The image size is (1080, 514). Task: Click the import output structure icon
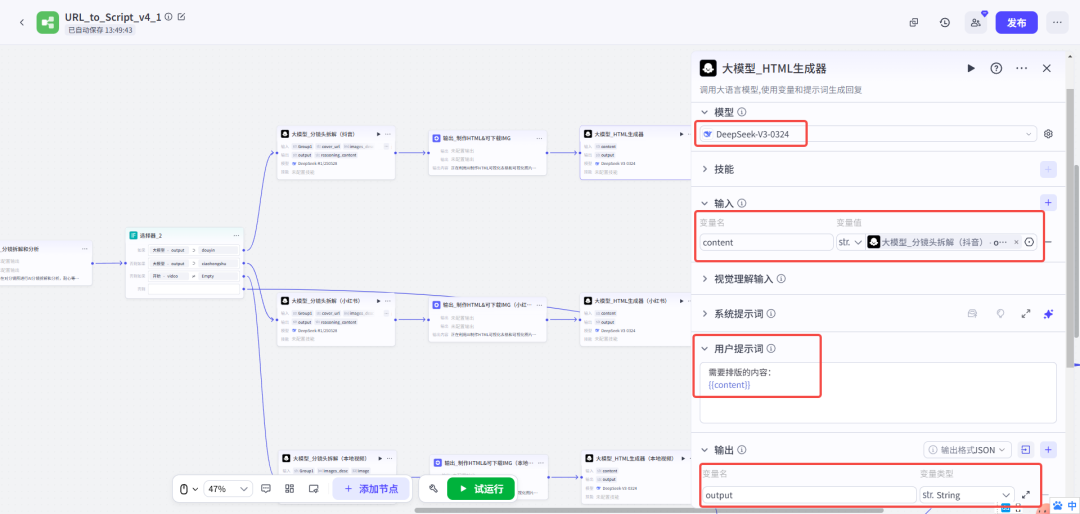1026,450
